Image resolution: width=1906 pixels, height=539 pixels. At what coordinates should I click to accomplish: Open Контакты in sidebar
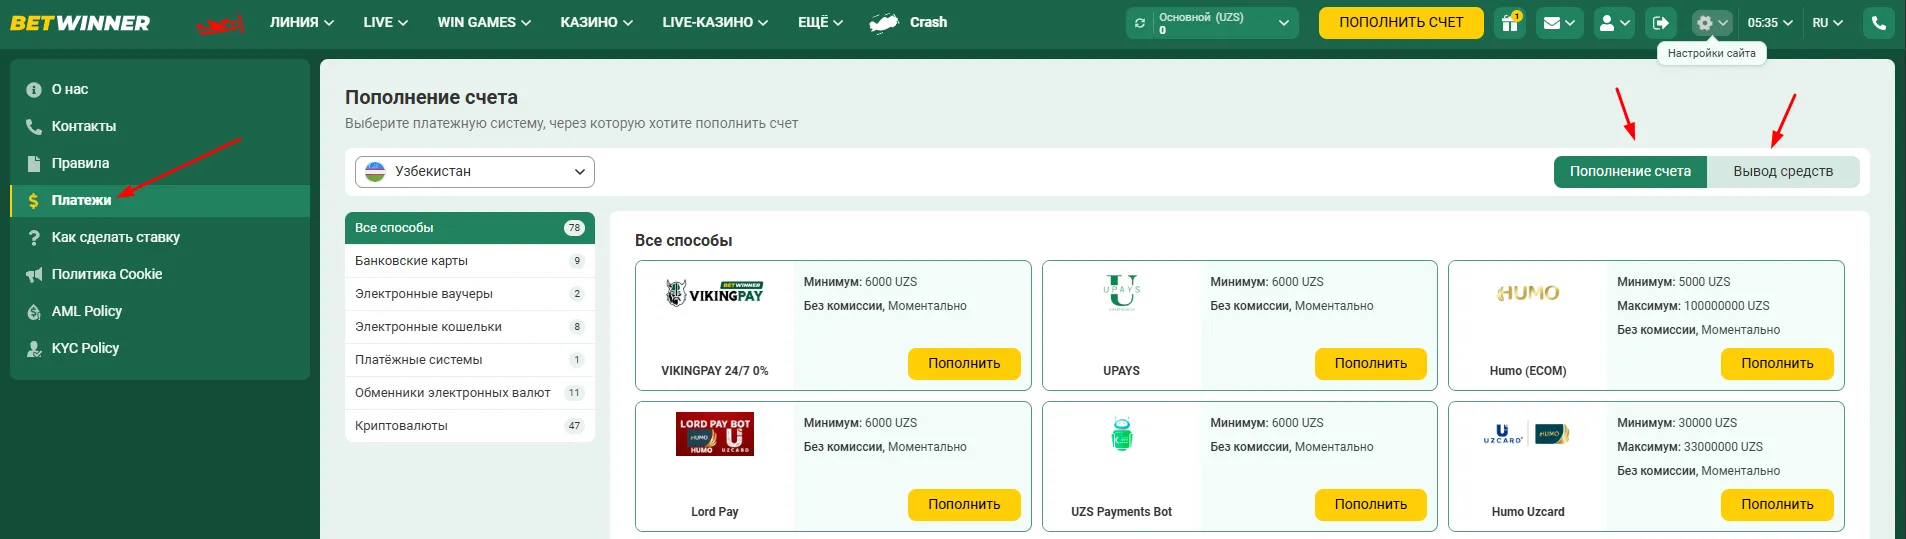160,127
